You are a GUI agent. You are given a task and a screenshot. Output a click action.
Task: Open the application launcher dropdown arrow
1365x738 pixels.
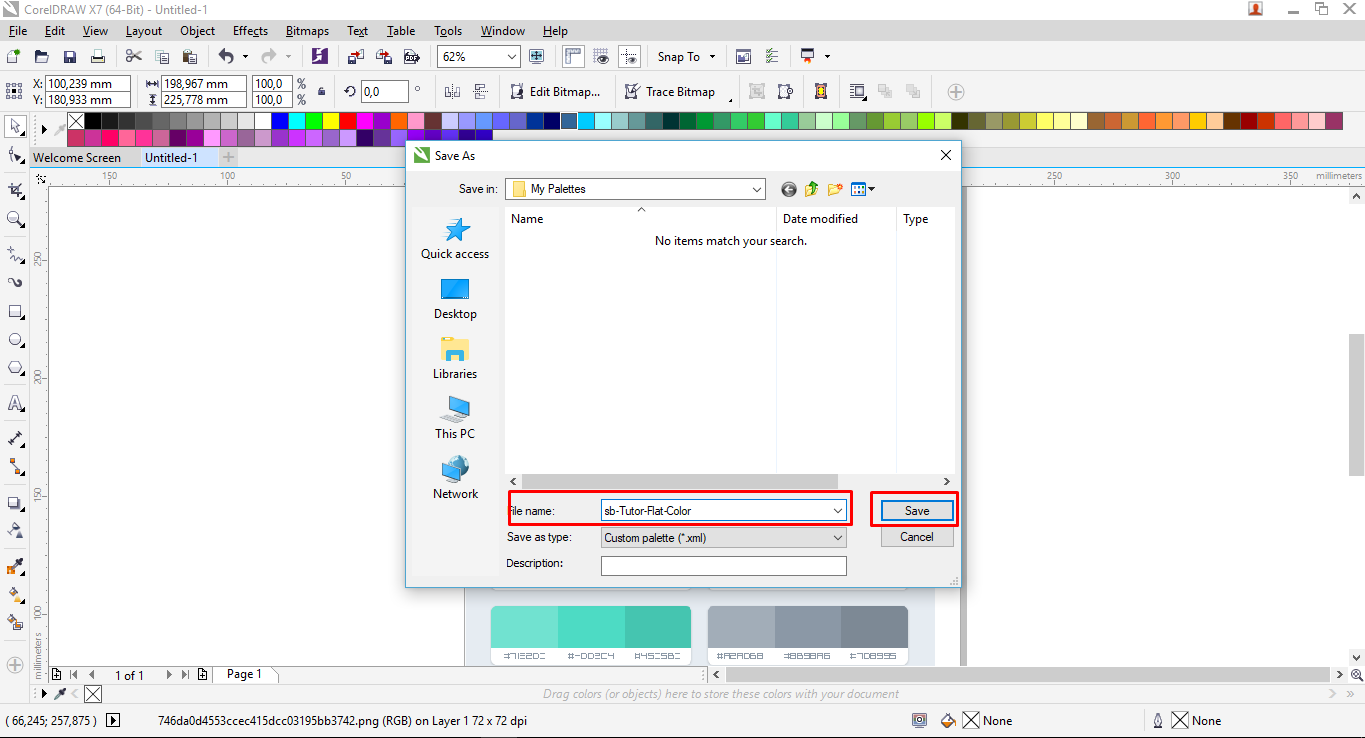tap(827, 57)
